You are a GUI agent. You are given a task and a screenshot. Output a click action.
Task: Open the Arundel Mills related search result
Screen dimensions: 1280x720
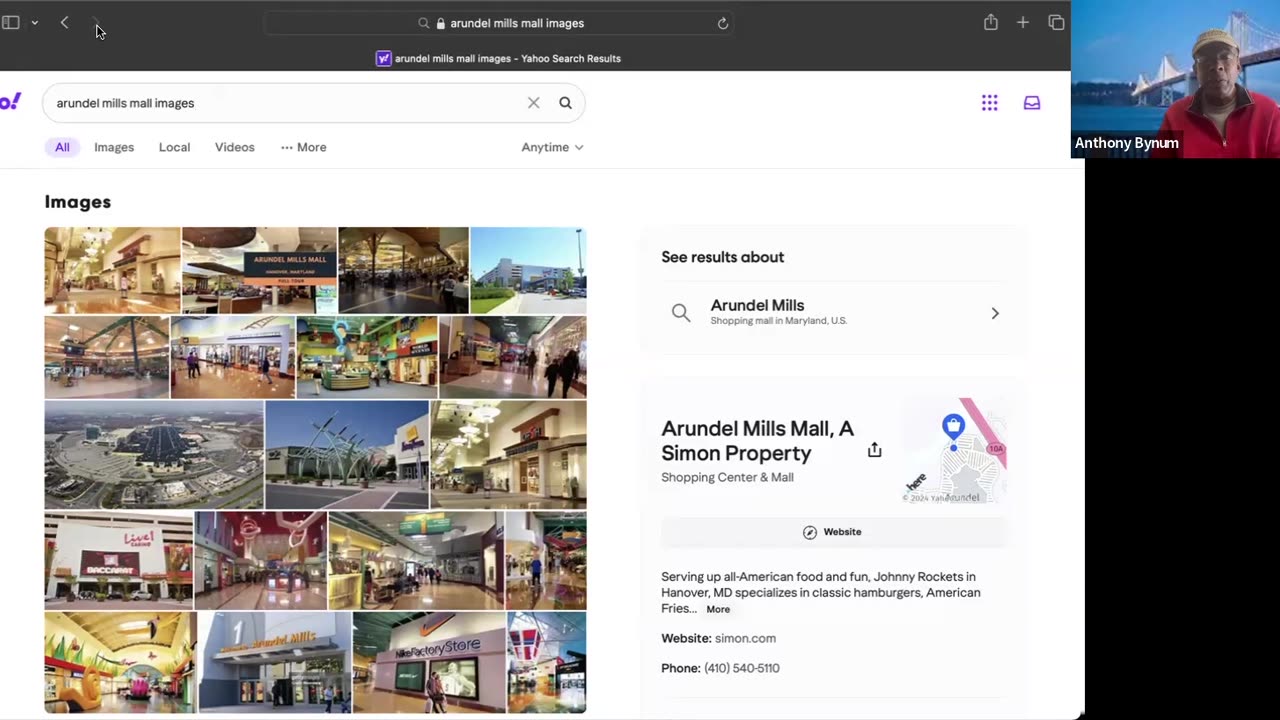(834, 313)
